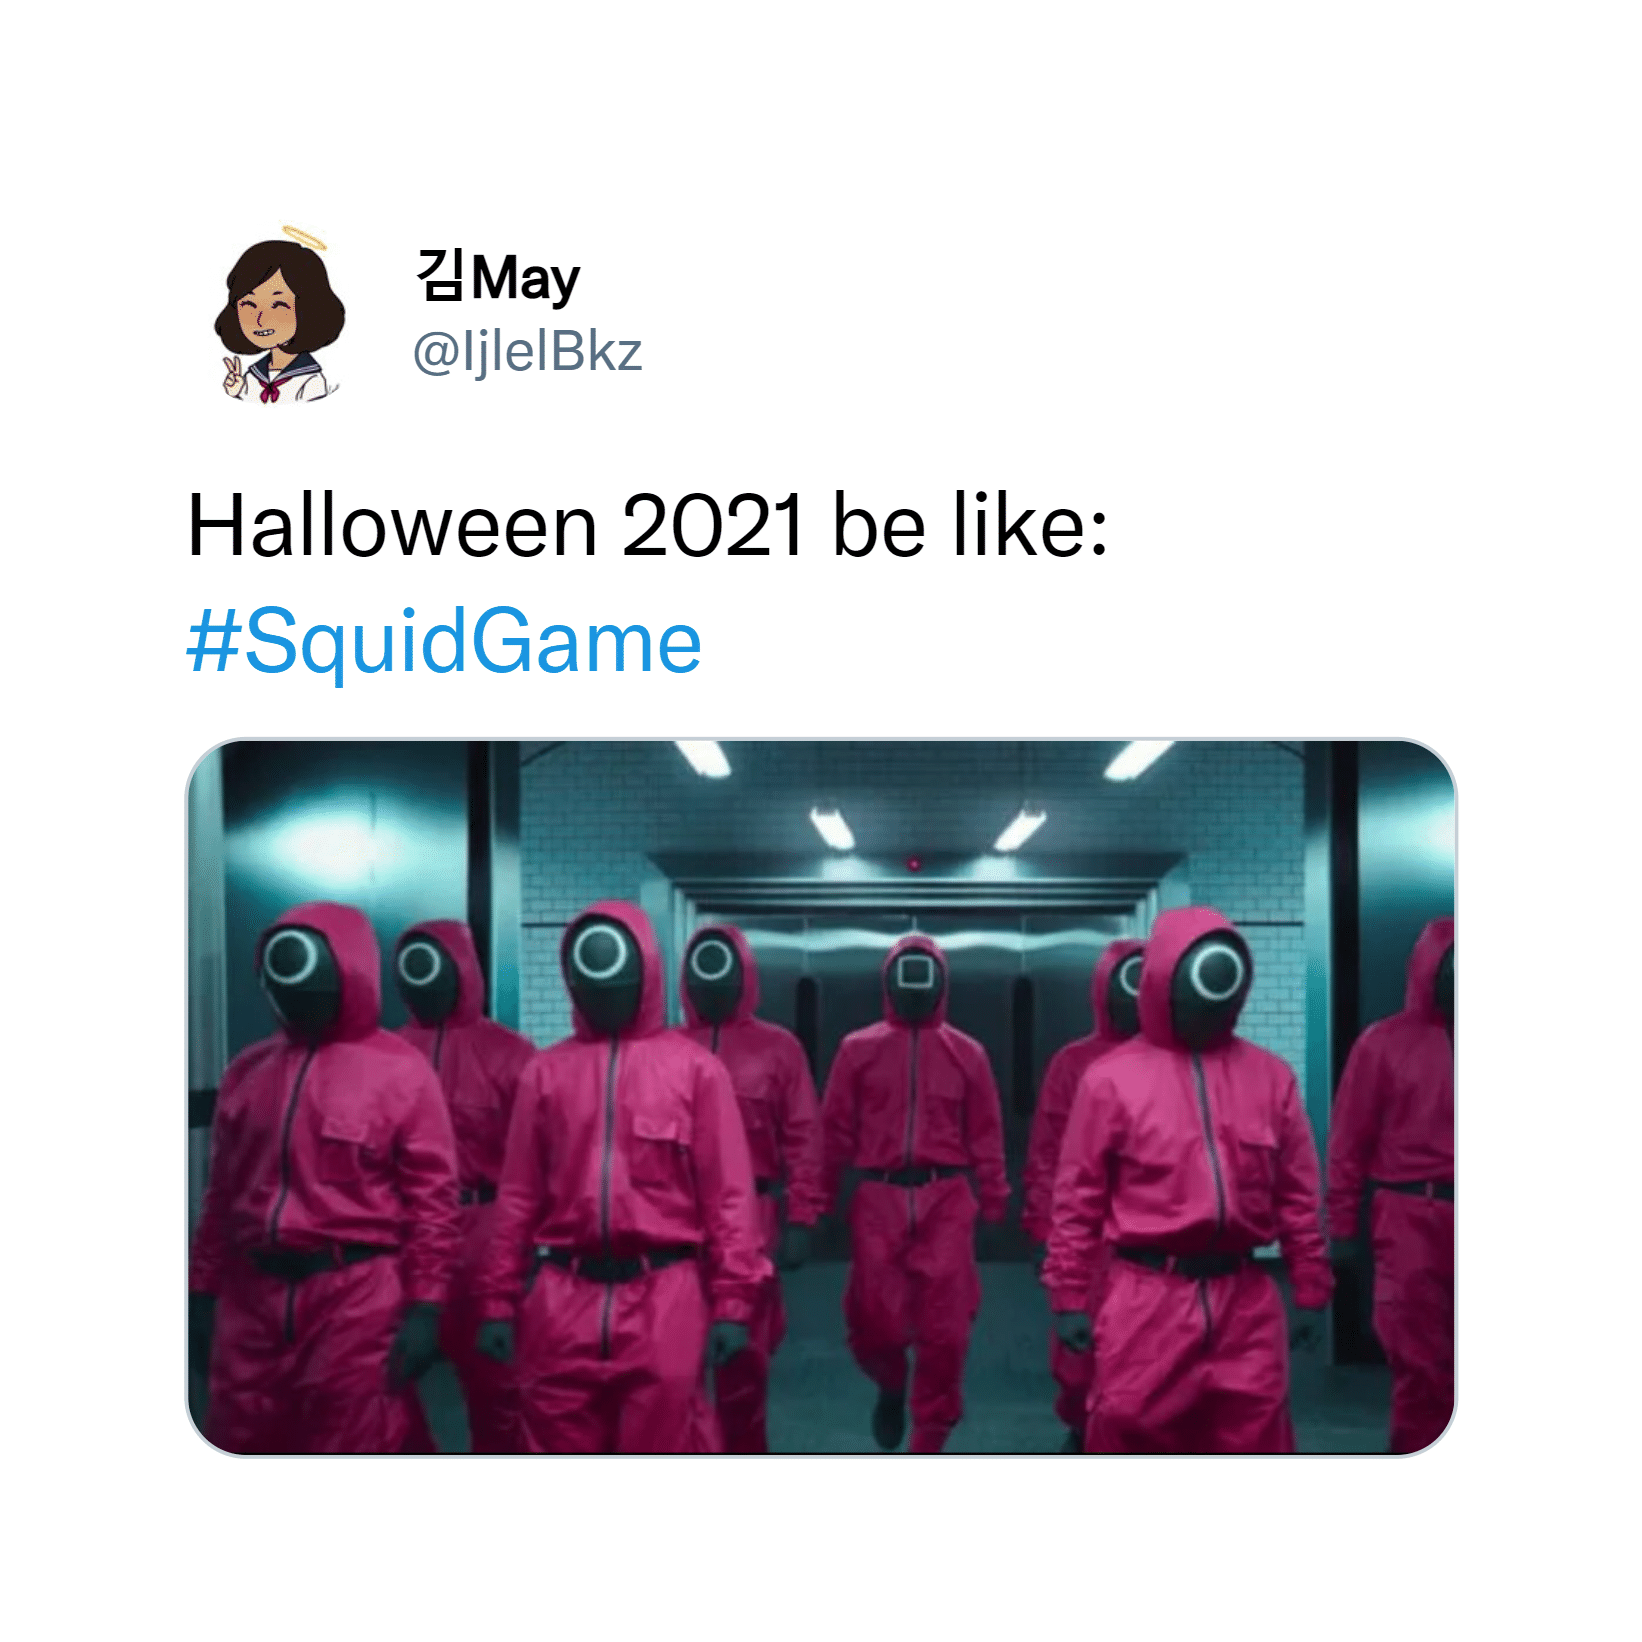
Task: Click the top-left fluorescent ceiling light
Action: 704,757
